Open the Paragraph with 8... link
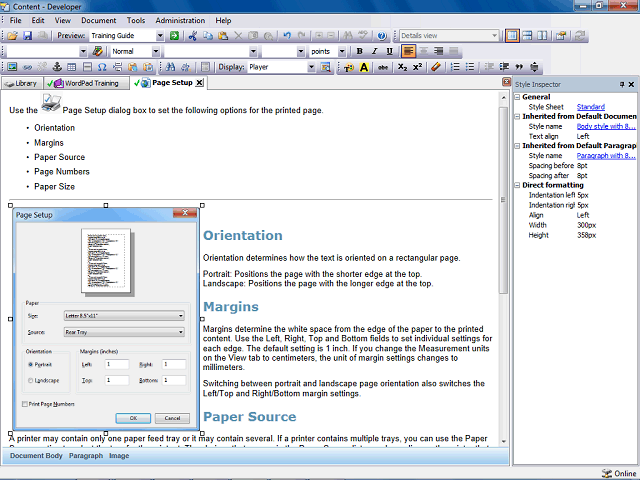The height and width of the screenshot is (480, 640). 606,156
